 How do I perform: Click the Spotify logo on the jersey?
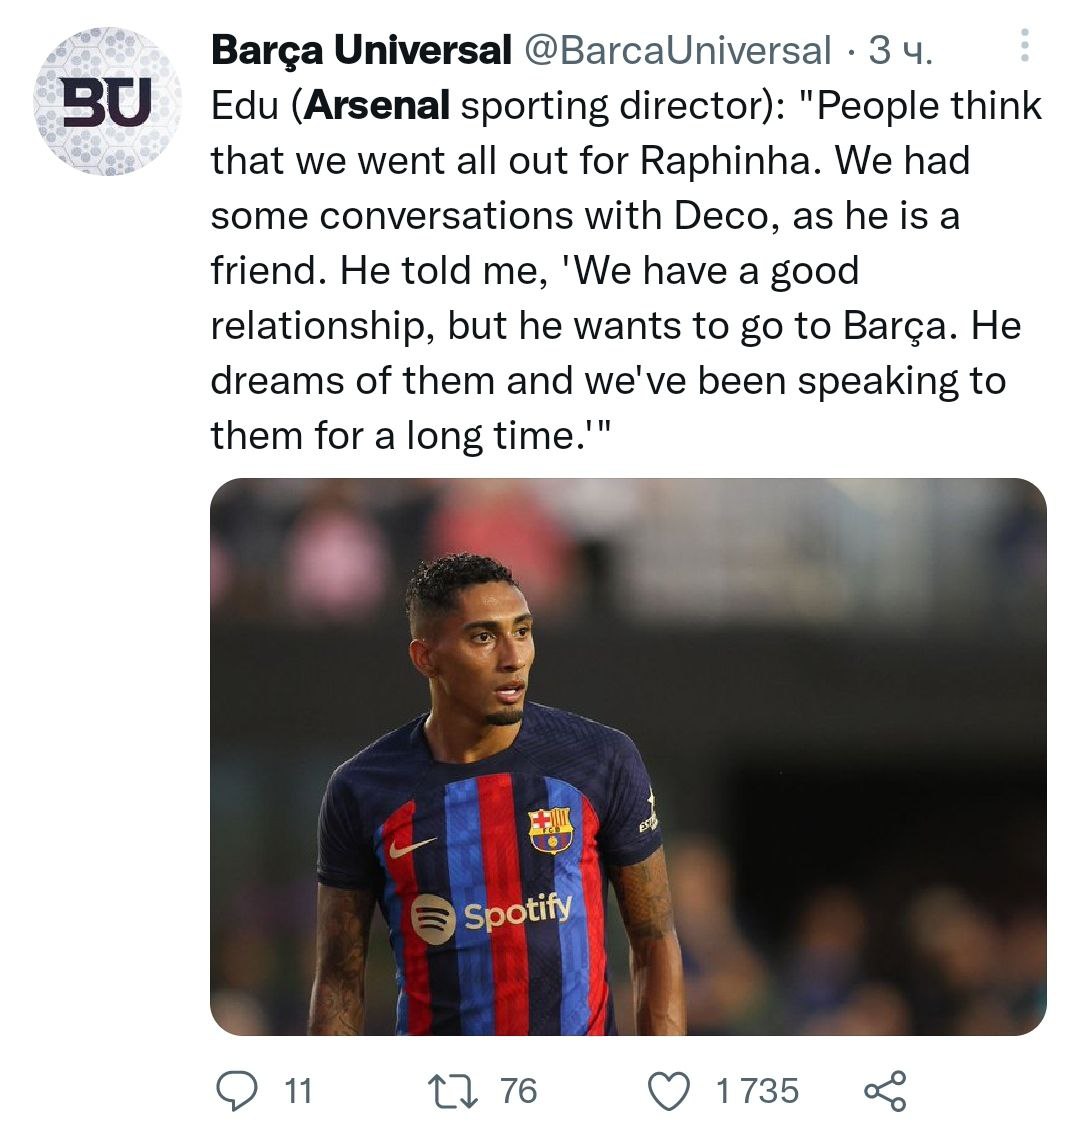pyautogui.click(x=491, y=914)
